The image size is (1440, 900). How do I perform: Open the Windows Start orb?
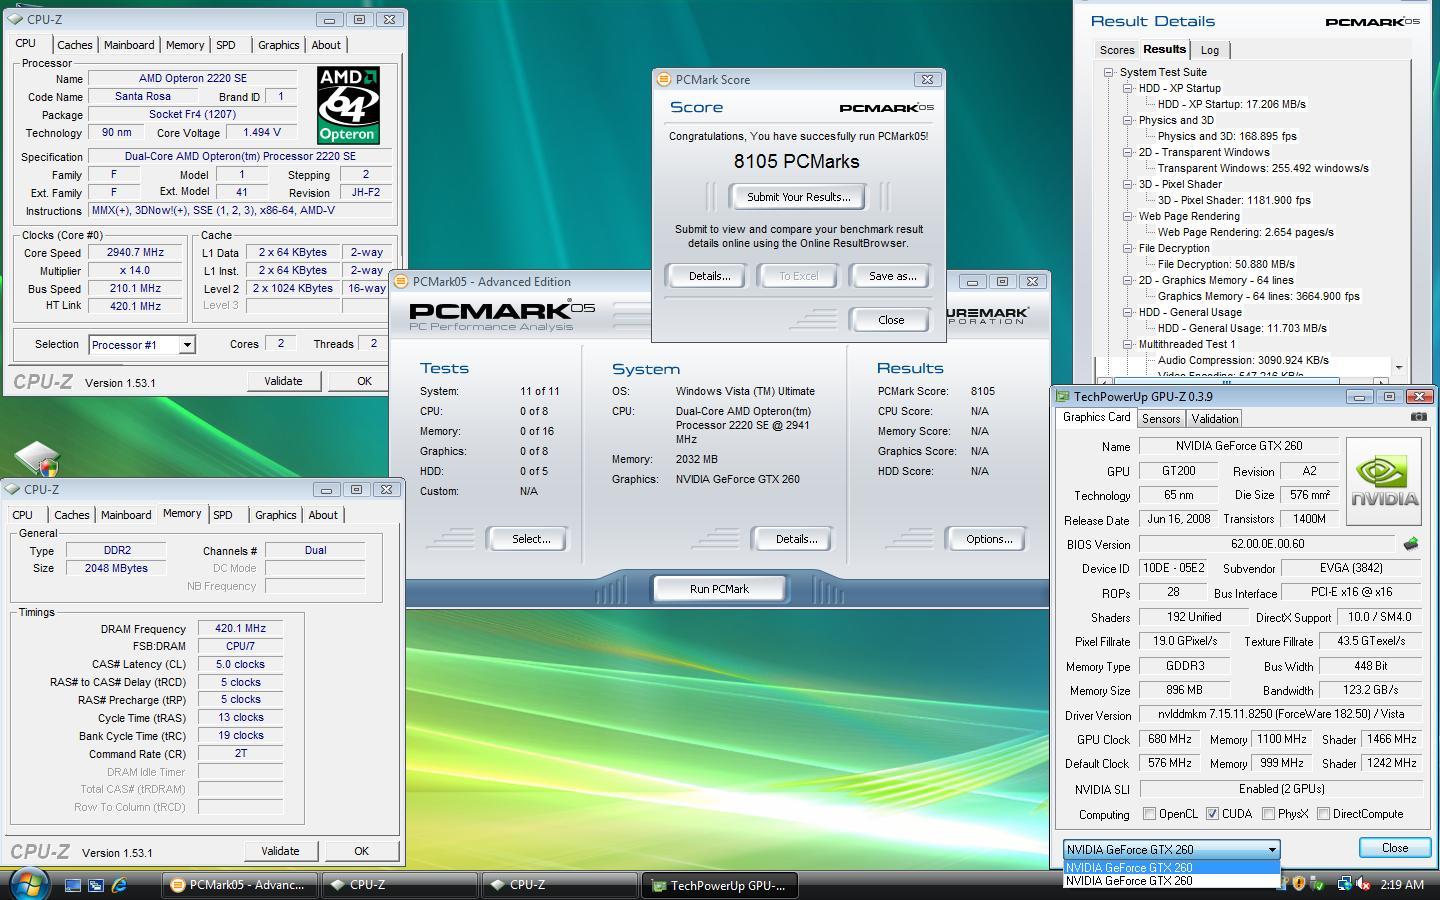(x=28, y=884)
